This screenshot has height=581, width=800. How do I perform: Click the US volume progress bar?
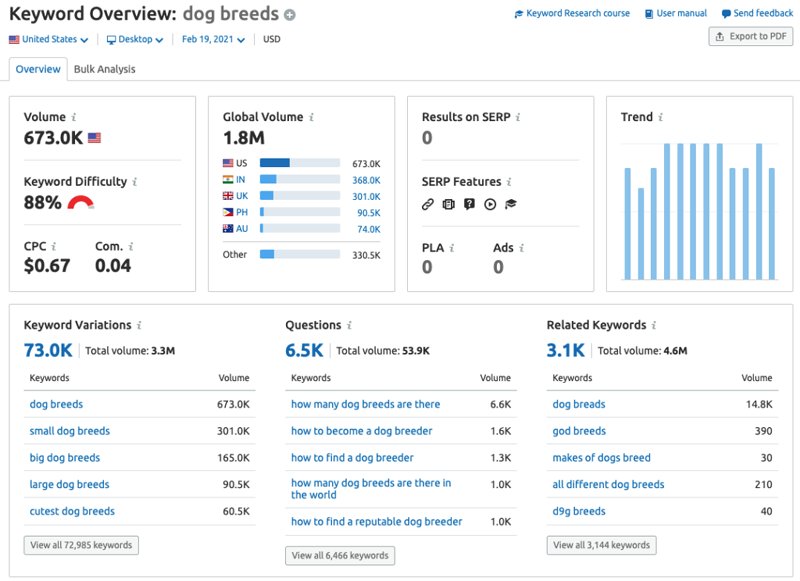[x=300, y=163]
